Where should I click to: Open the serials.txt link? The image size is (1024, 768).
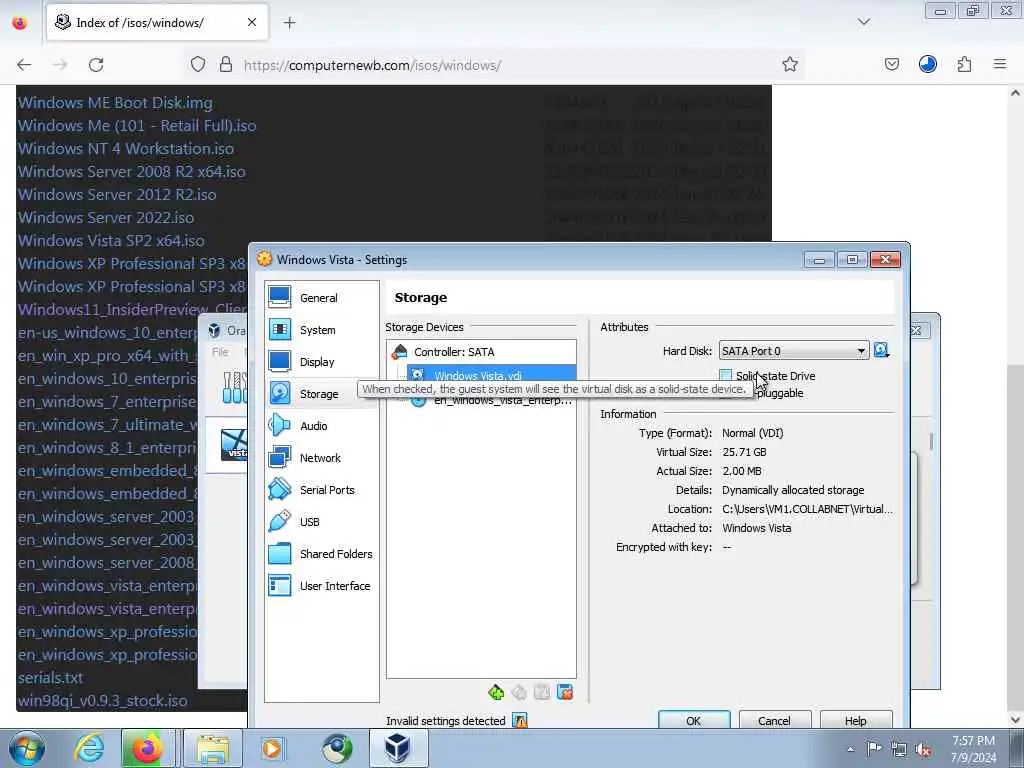point(50,678)
